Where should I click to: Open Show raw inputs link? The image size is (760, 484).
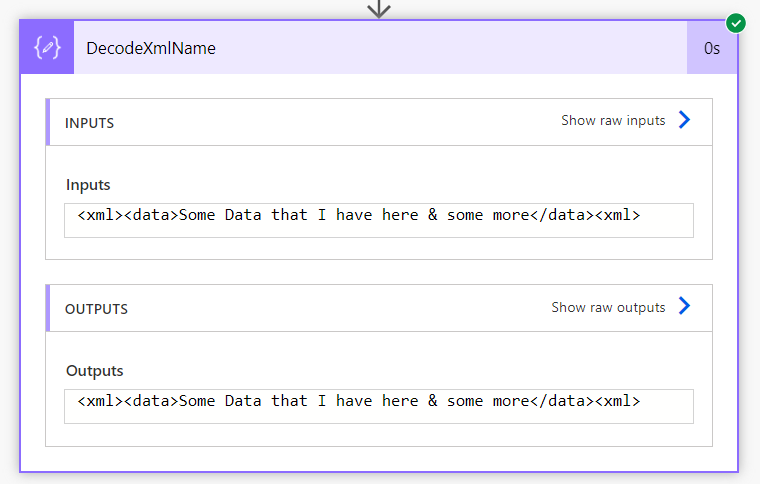coord(613,120)
